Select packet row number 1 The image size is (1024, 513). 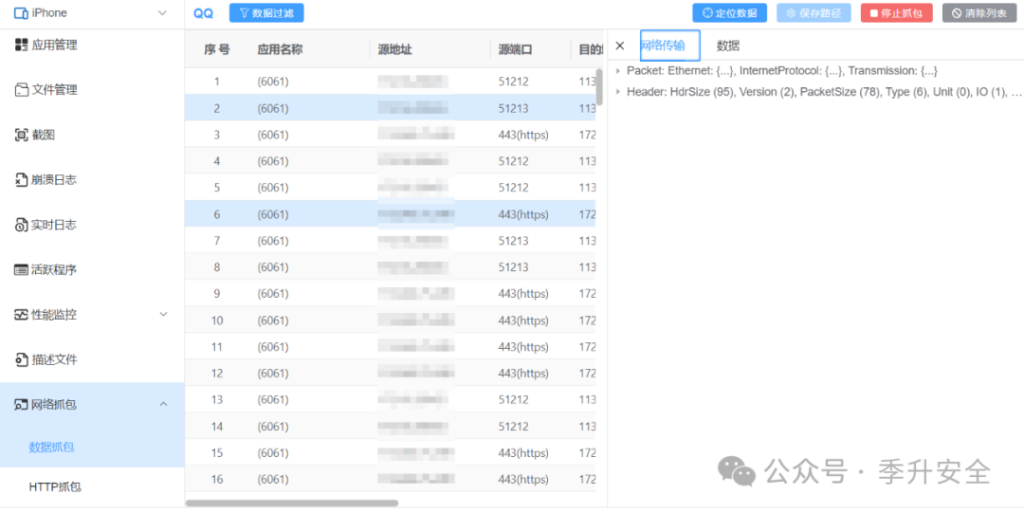click(390, 82)
